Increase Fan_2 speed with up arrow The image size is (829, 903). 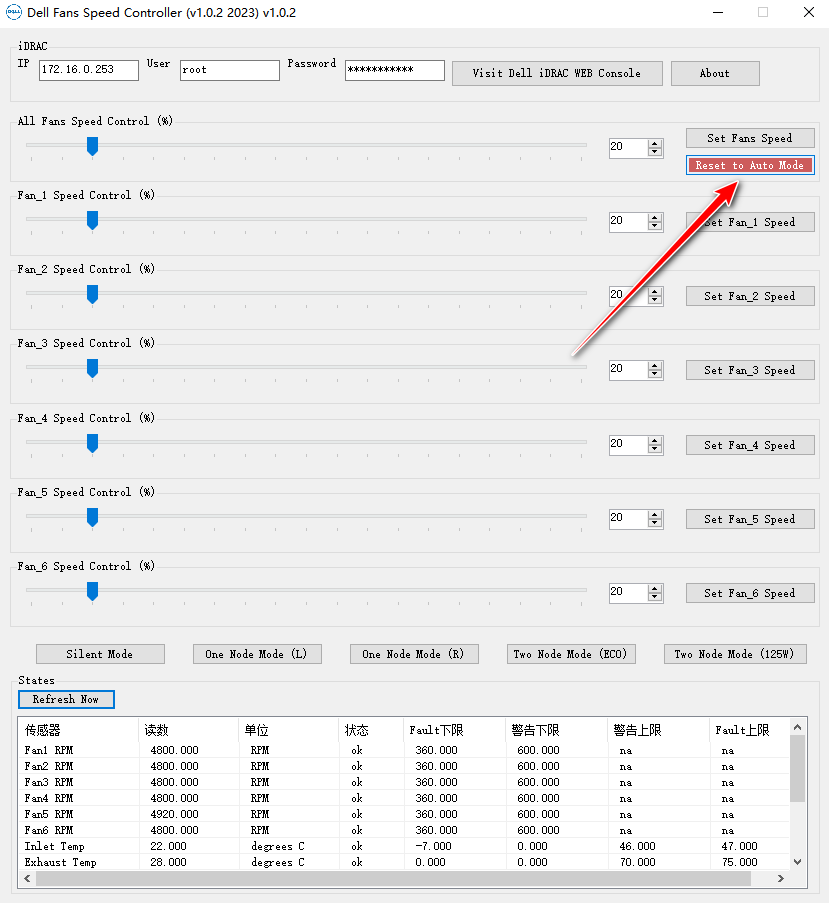pyautogui.click(x=655, y=292)
